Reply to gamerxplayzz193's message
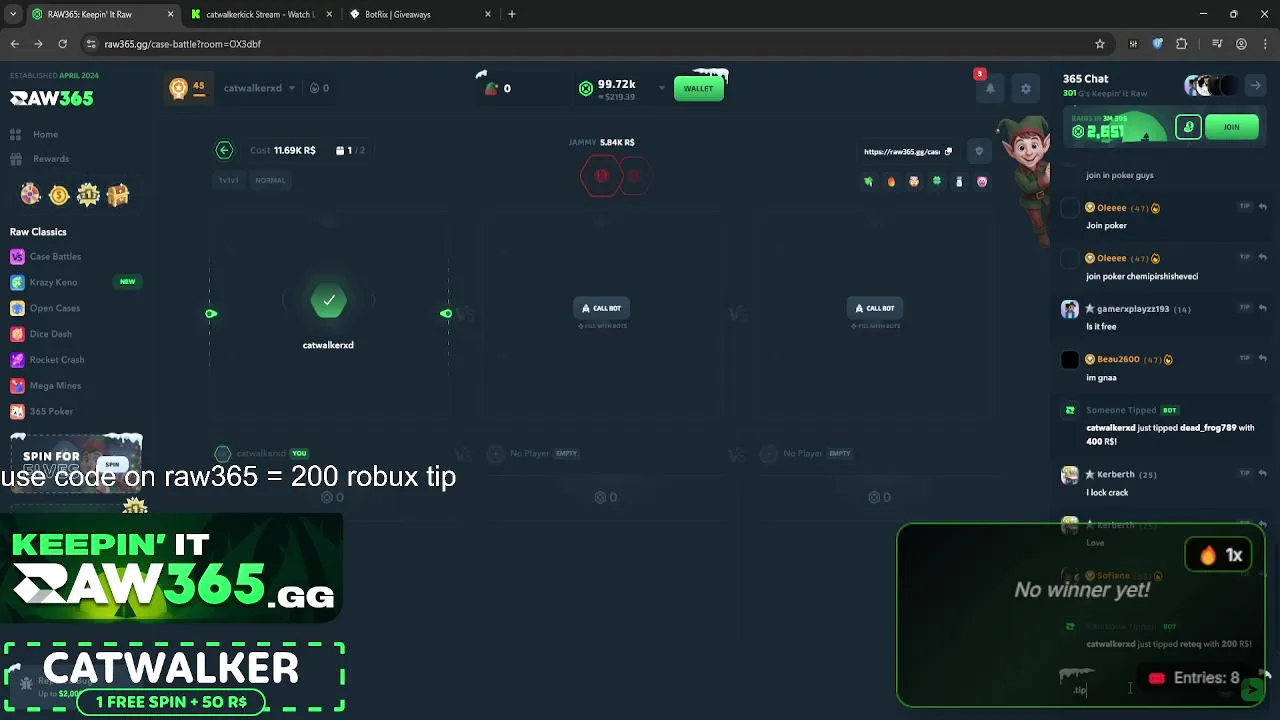1280x720 pixels. point(1263,308)
